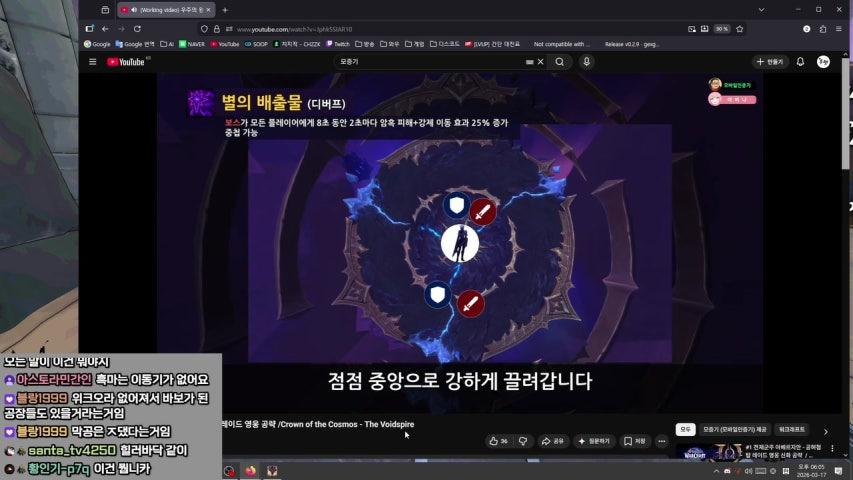Open Firefox from the taskbar

pos(250,471)
